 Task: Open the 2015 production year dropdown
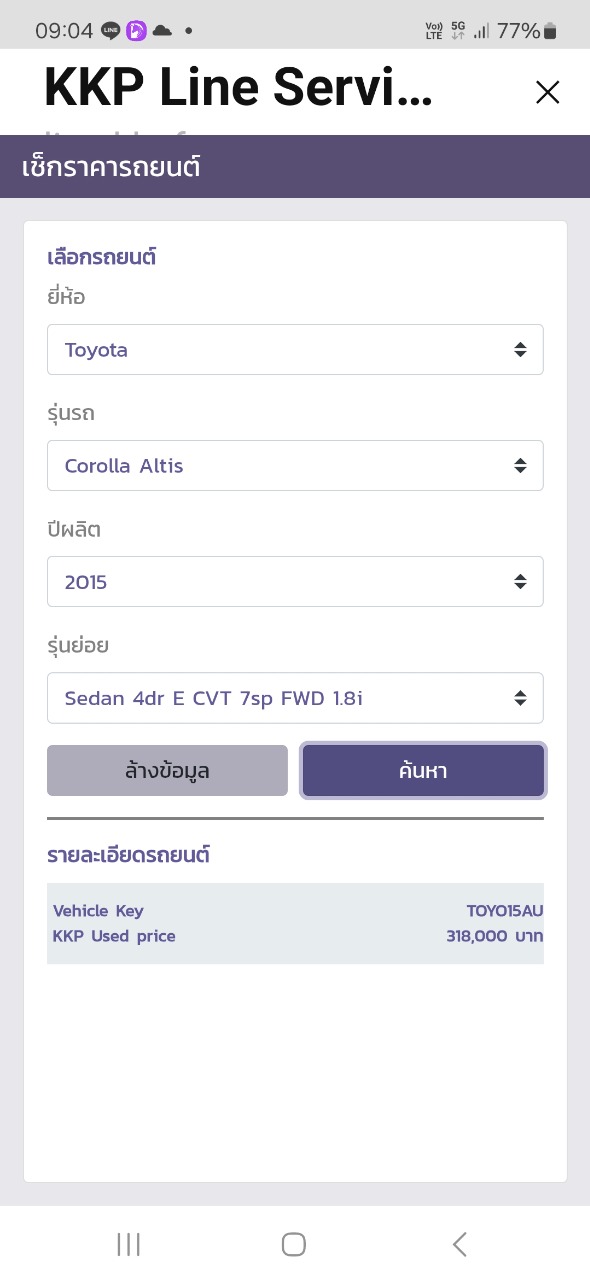(295, 582)
